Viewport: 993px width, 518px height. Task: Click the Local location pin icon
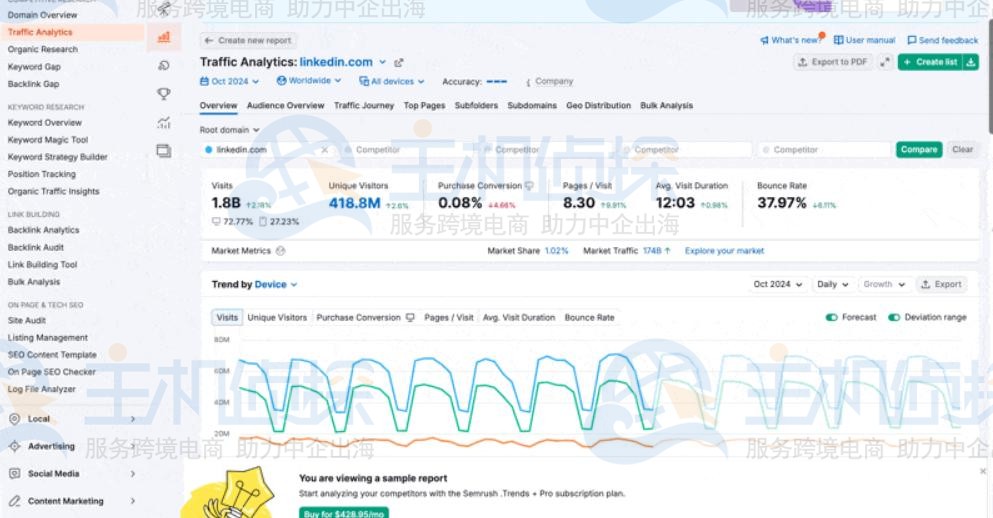15,419
